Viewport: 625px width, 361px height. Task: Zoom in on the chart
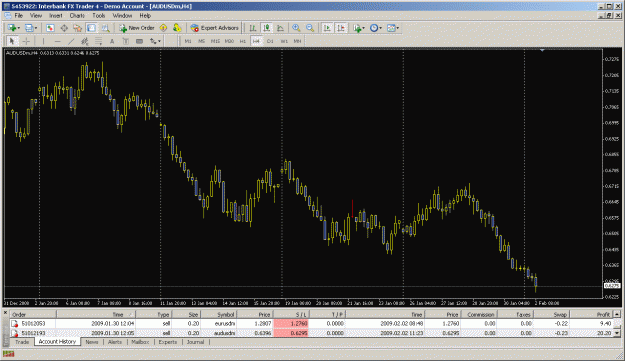[296, 28]
